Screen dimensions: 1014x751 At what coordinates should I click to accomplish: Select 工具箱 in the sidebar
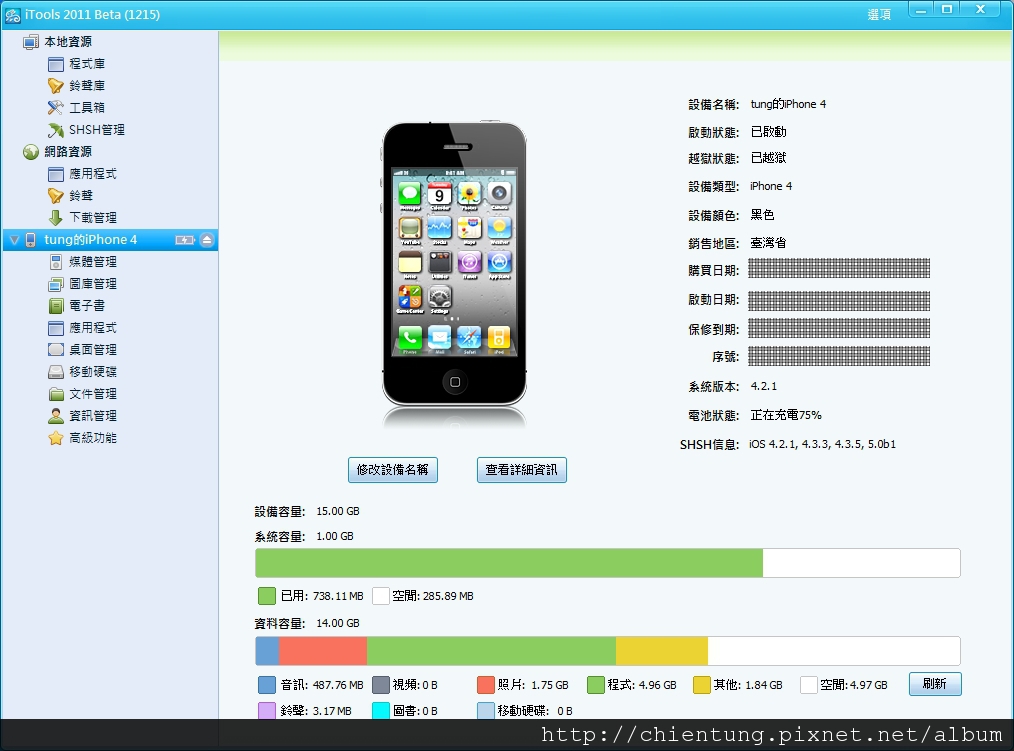tap(87, 108)
